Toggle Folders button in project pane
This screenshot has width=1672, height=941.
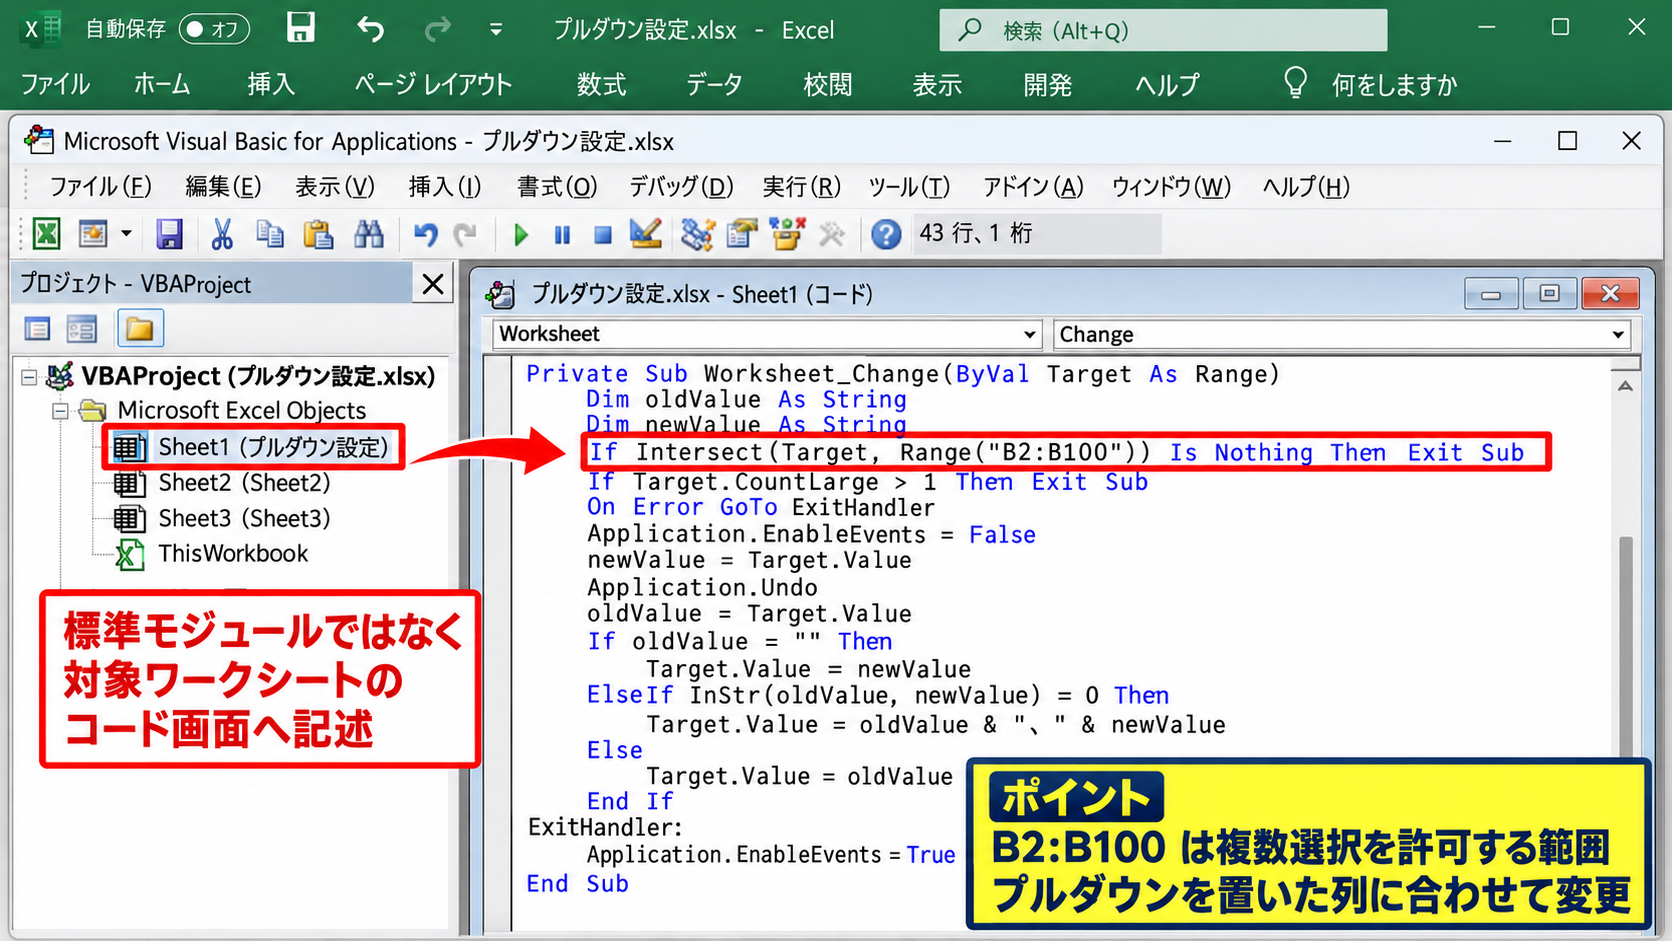[x=140, y=328]
